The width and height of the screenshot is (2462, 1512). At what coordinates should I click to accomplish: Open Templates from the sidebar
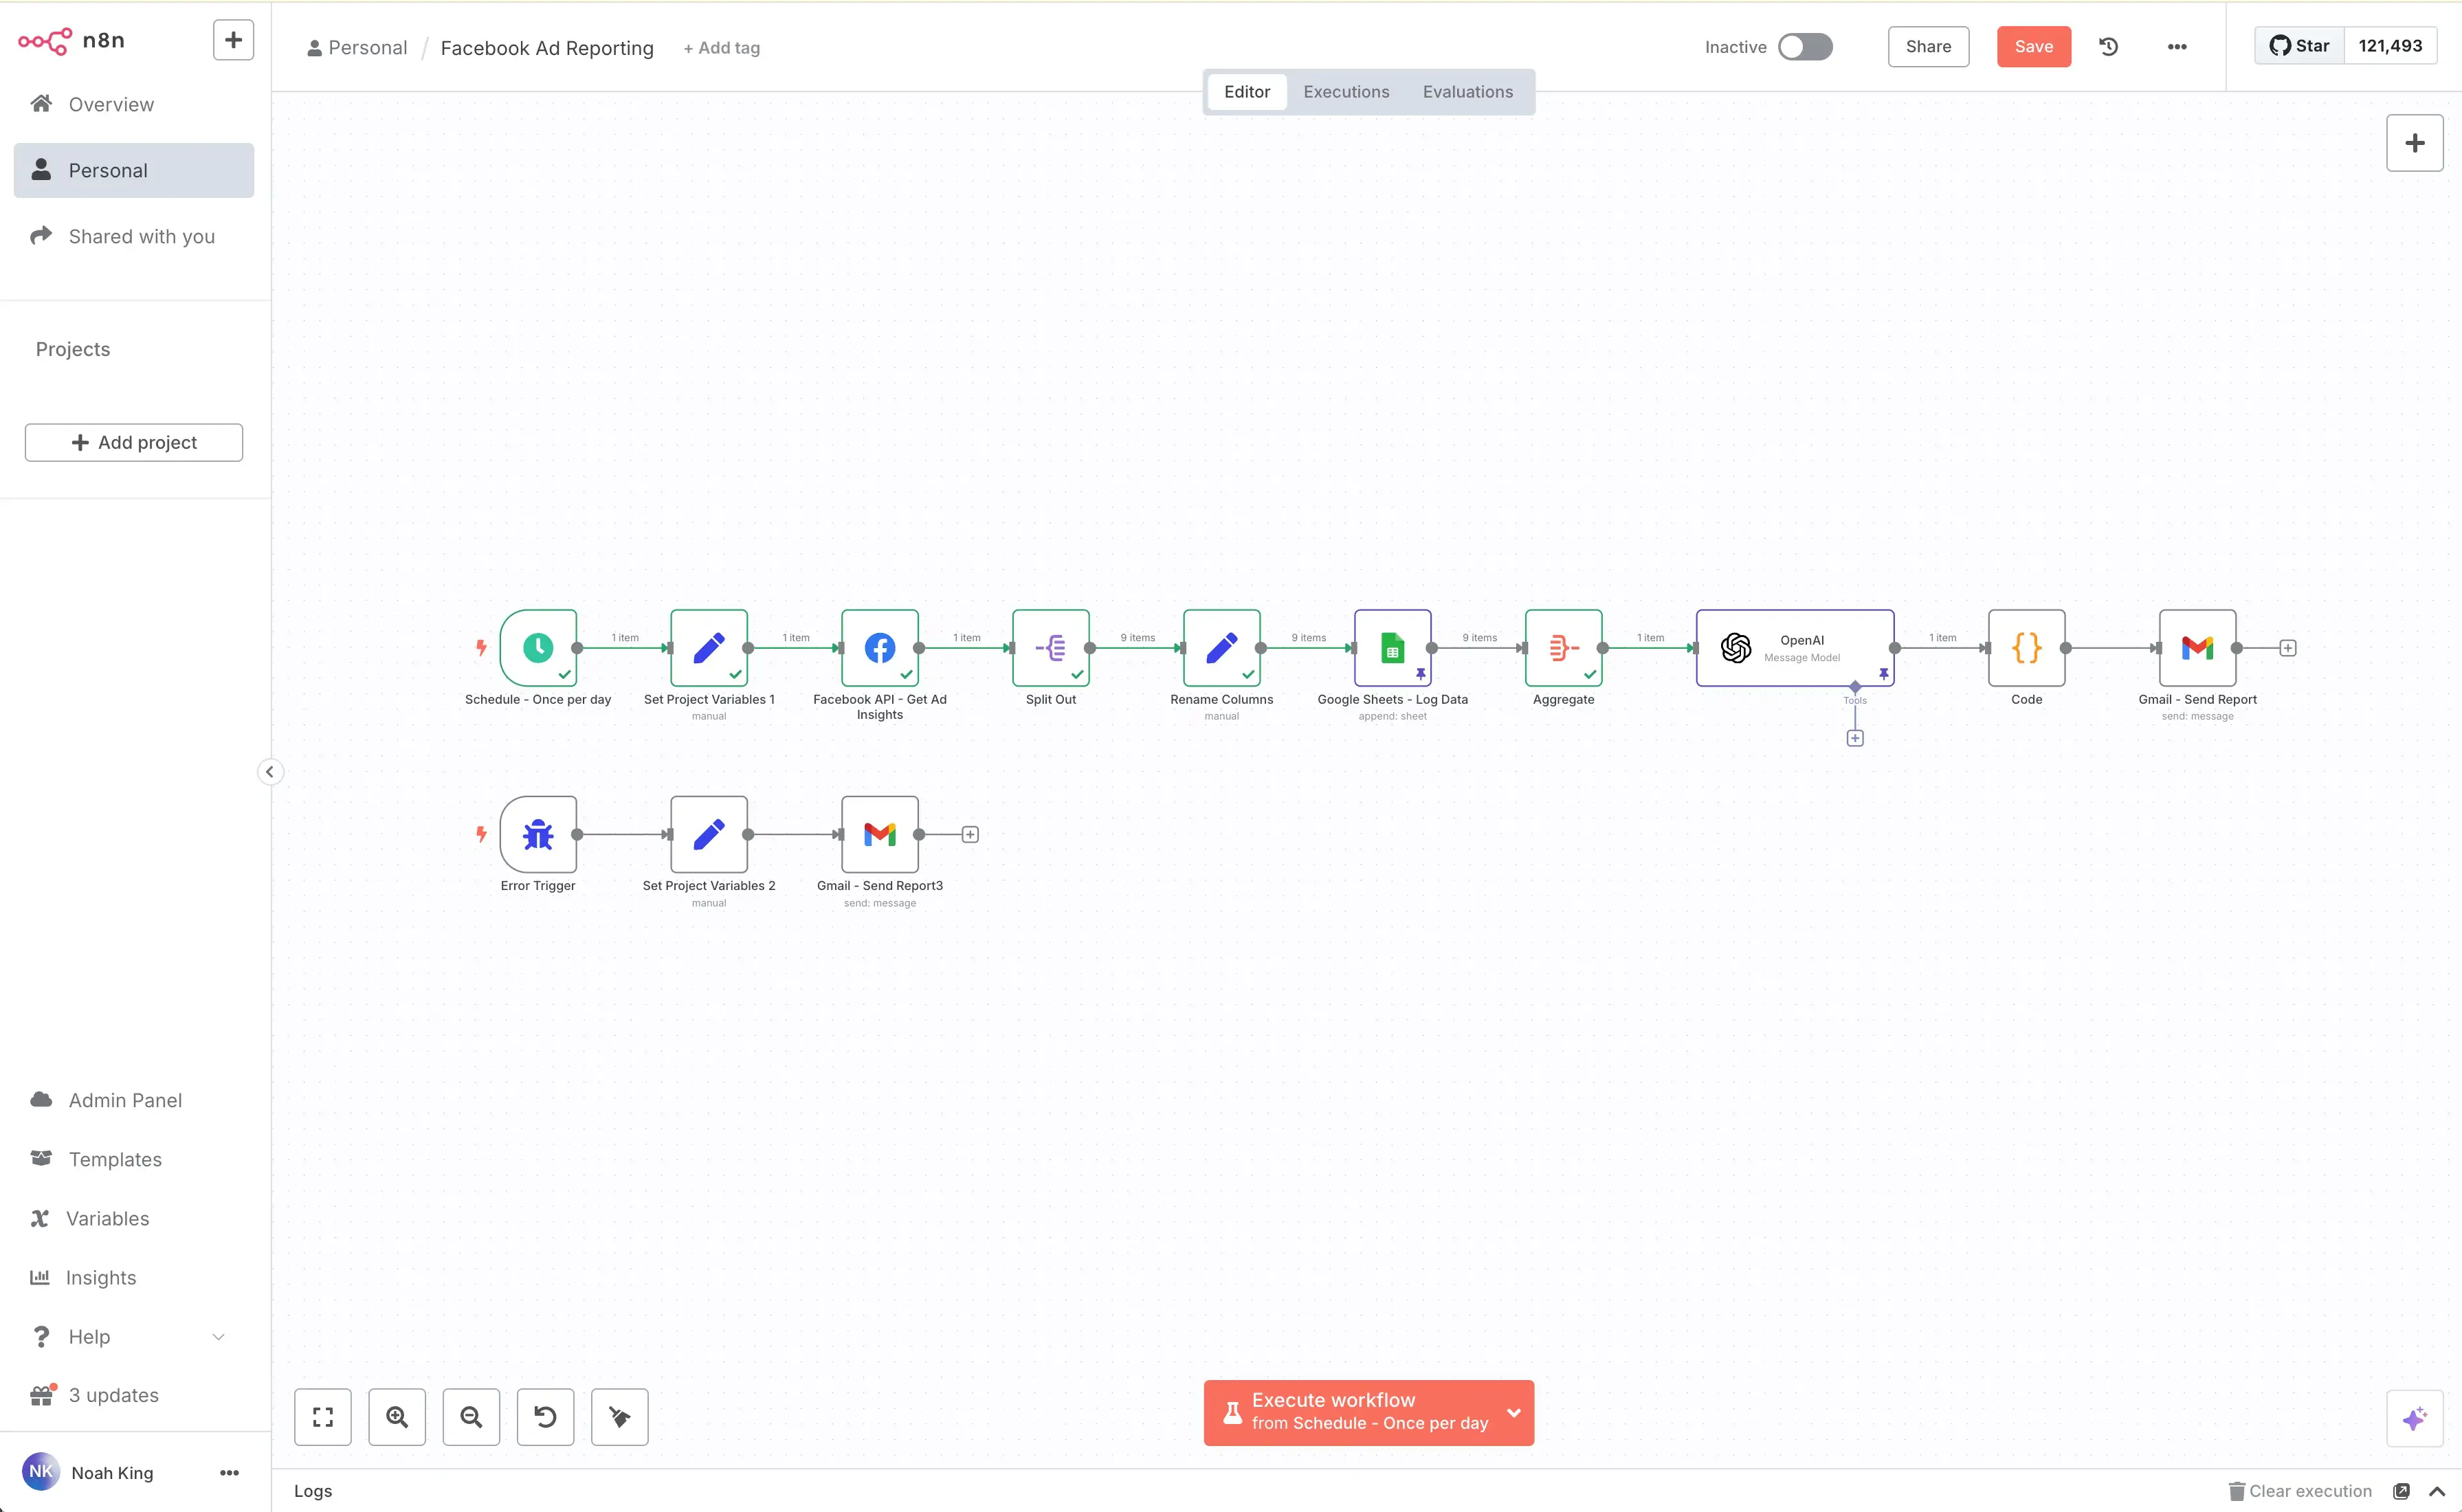coord(134,1159)
